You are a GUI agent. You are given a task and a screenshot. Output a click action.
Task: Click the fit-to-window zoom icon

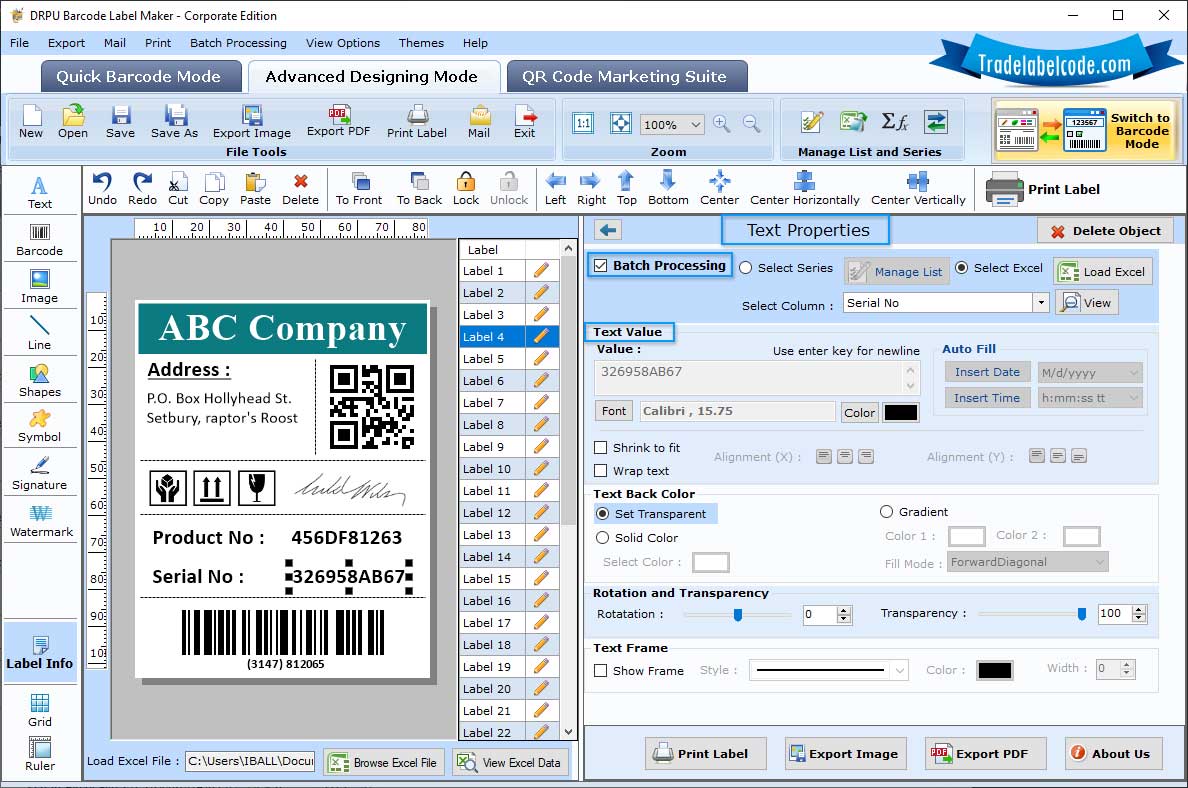[x=621, y=124]
